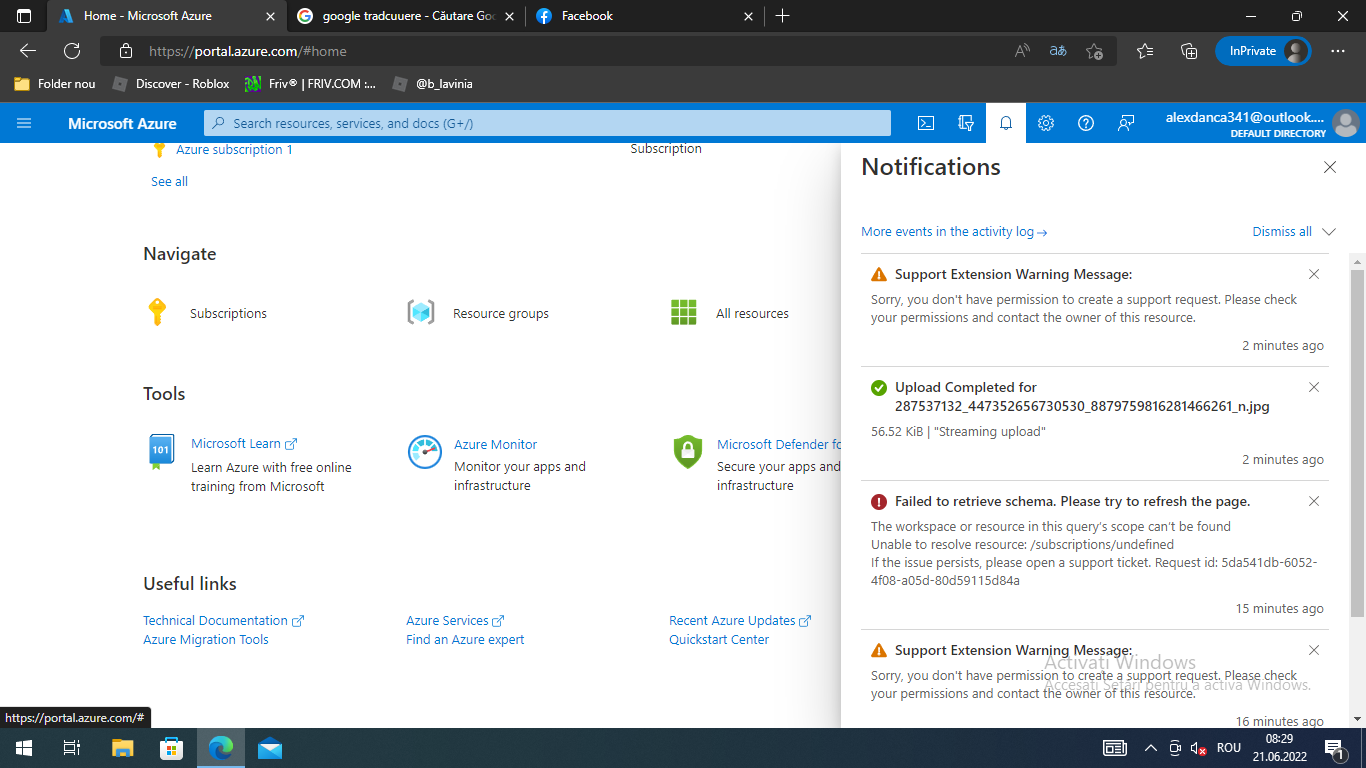Click the Microsoft Azure logo text
This screenshot has height=768, width=1366.
[122, 124]
